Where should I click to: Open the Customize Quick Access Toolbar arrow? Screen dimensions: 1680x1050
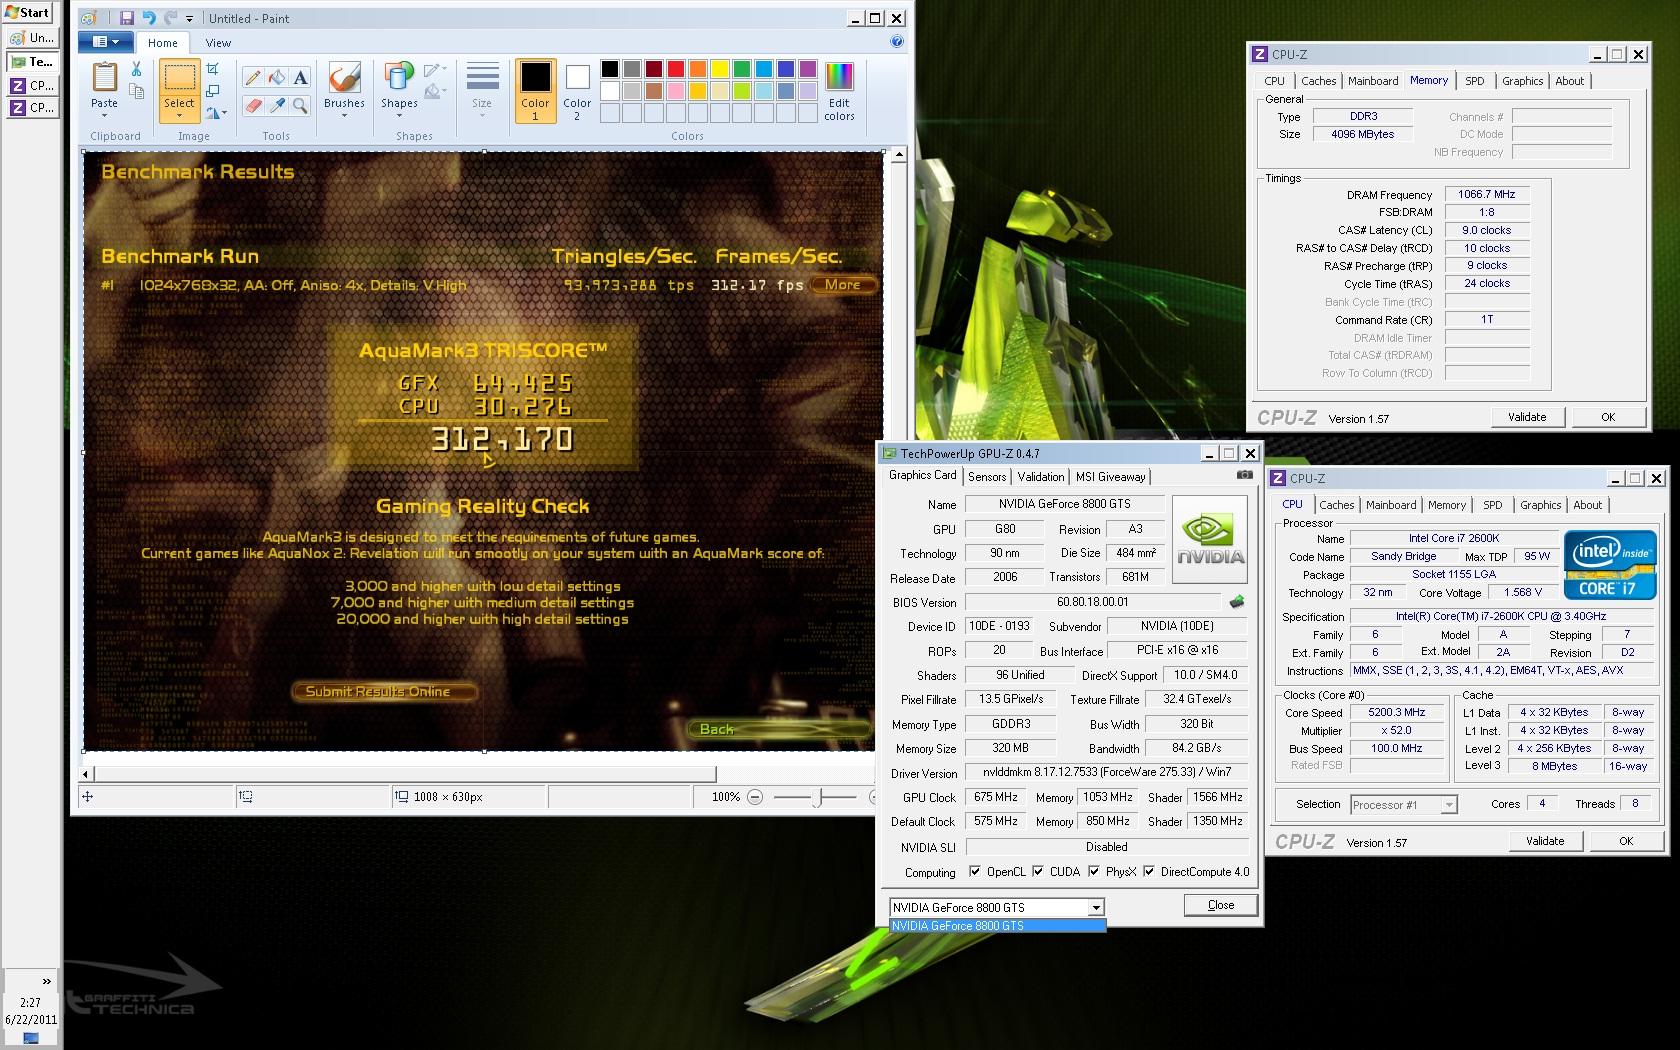[189, 19]
